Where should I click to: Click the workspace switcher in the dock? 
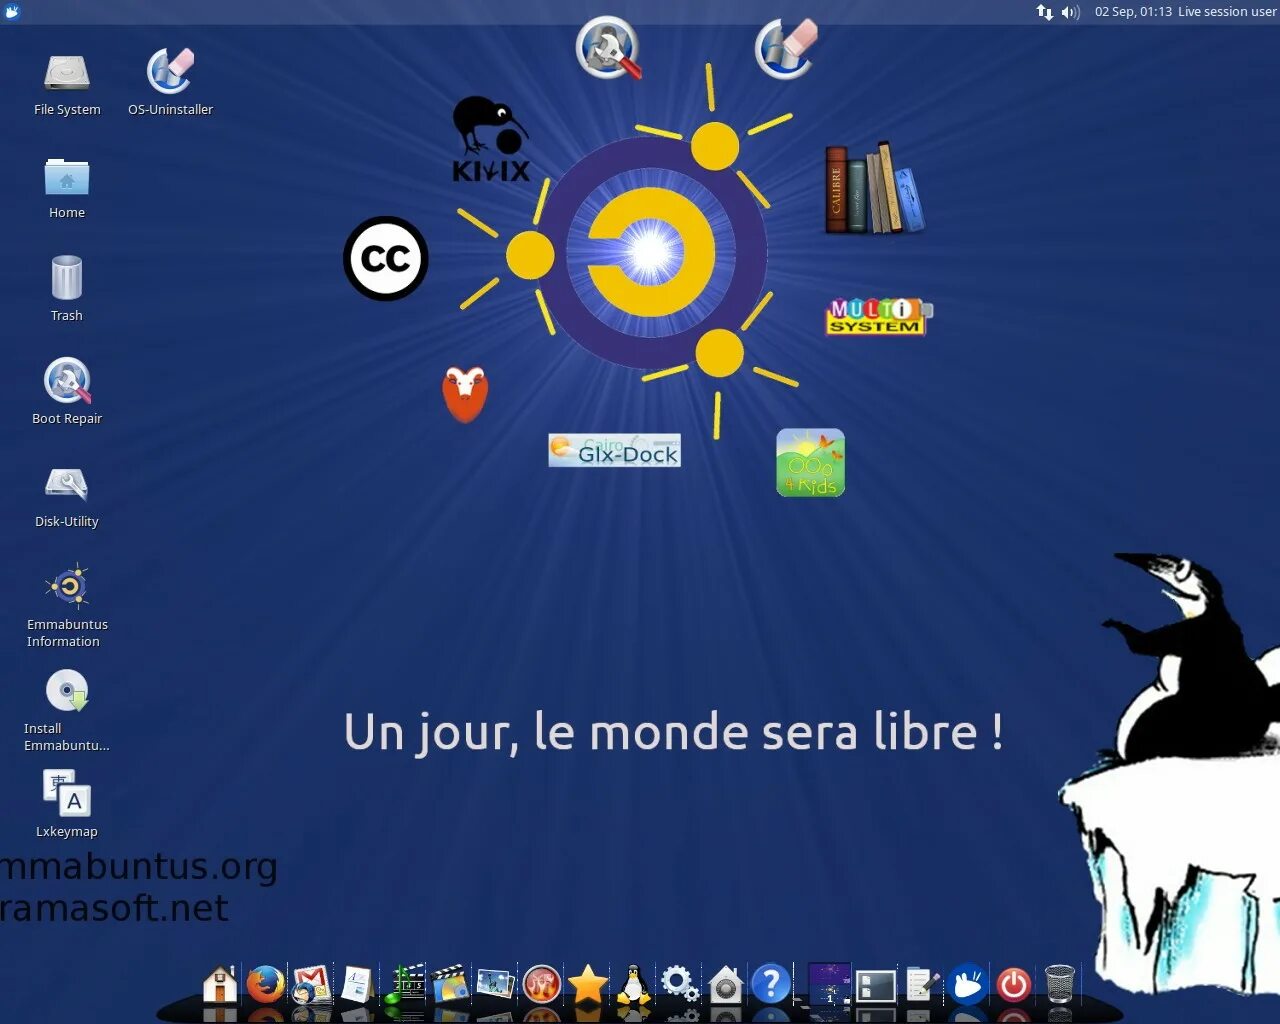point(829,984)
